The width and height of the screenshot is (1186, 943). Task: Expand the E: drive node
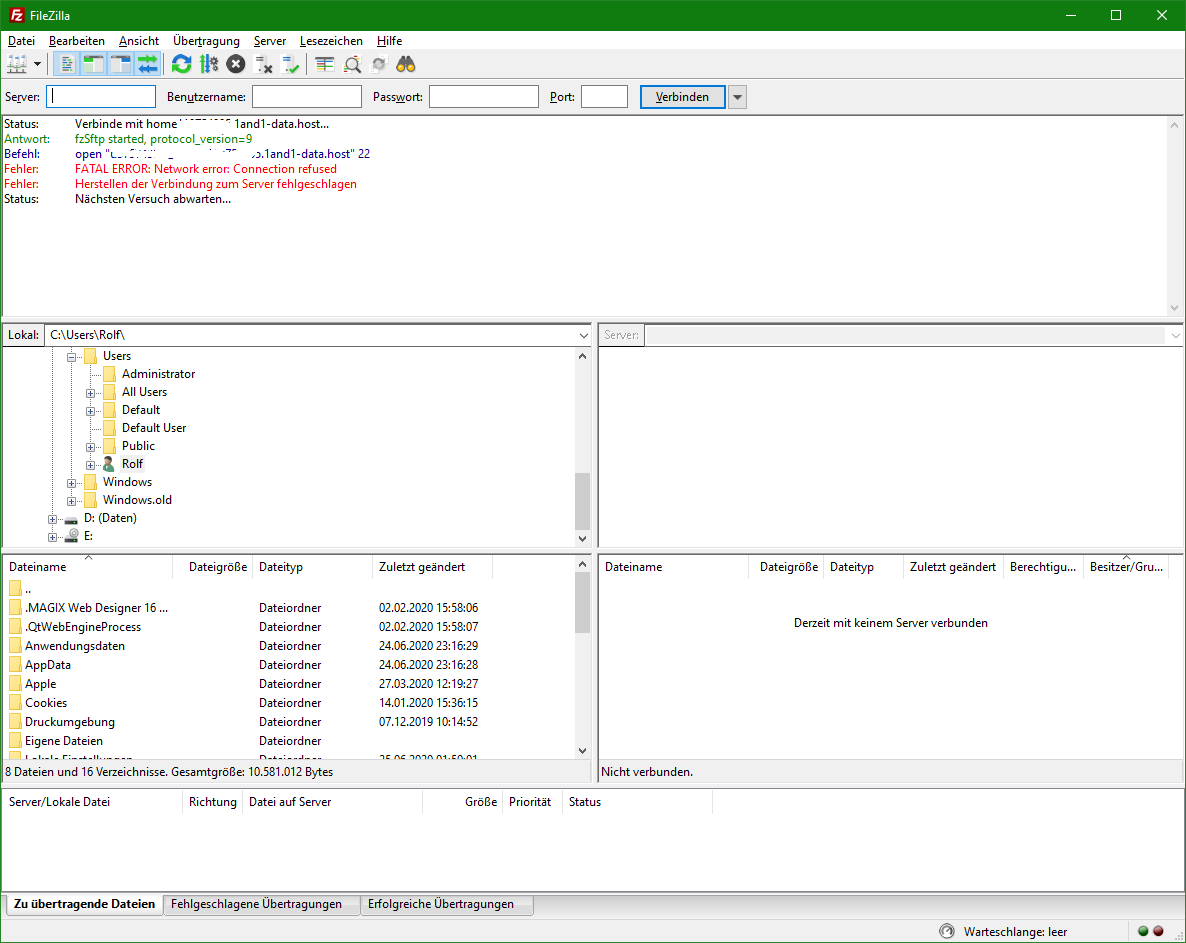click(52, 537)
